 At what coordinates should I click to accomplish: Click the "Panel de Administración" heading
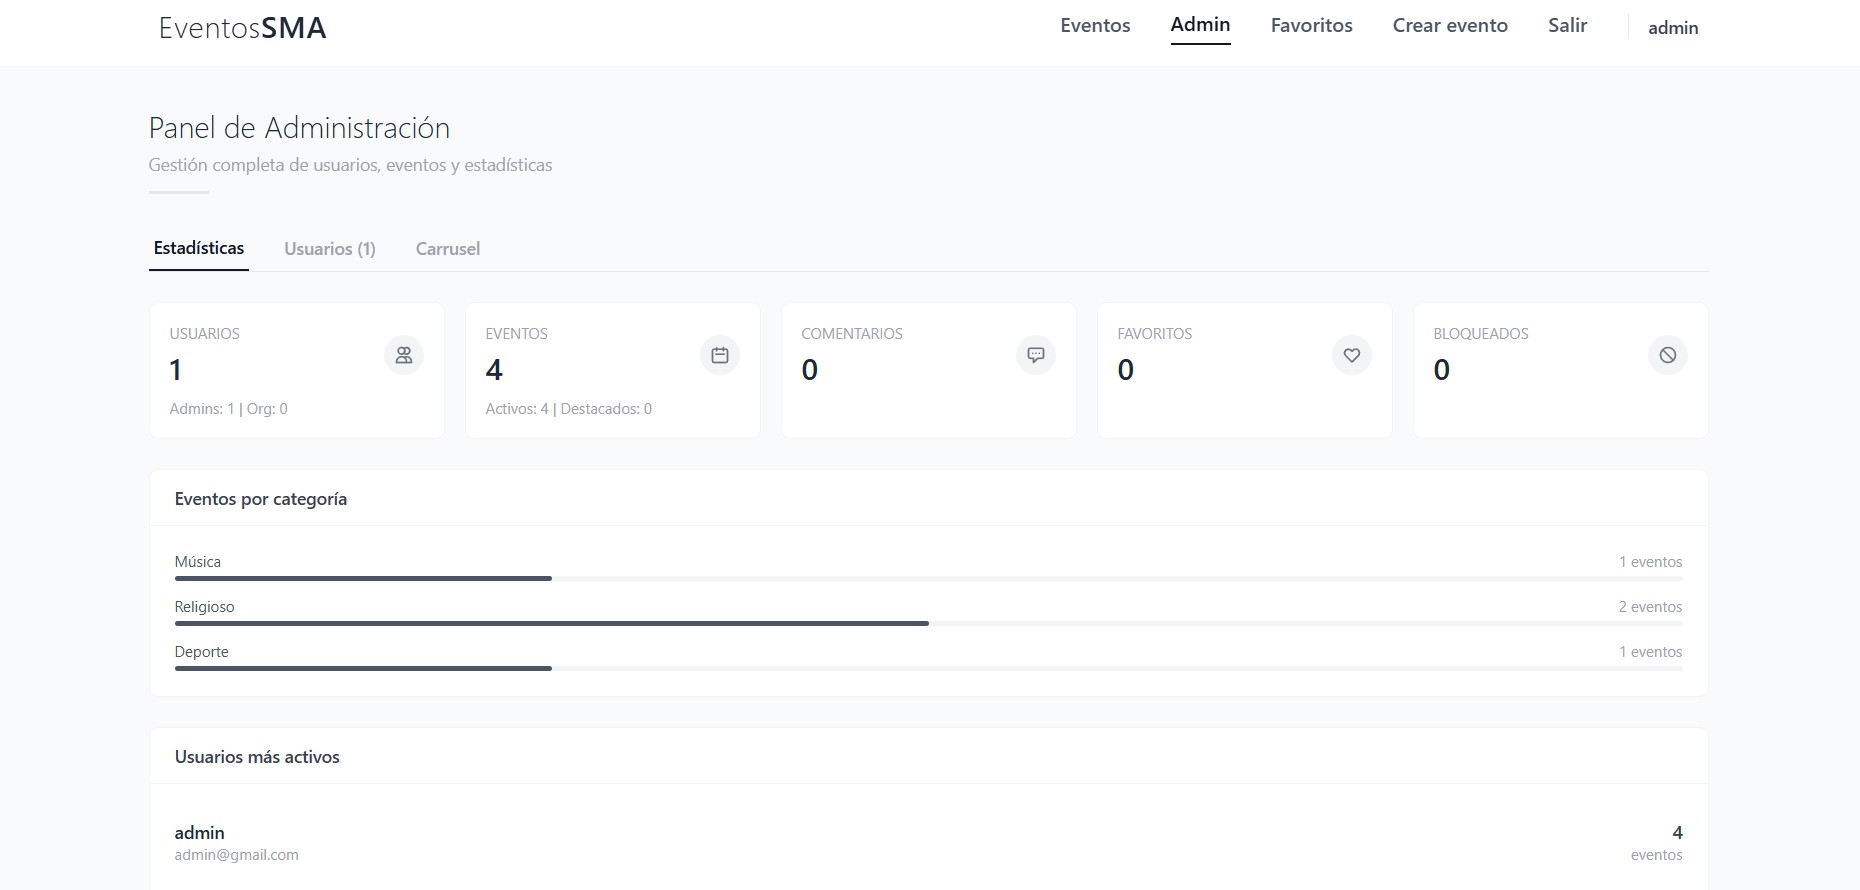pos(299,128)
